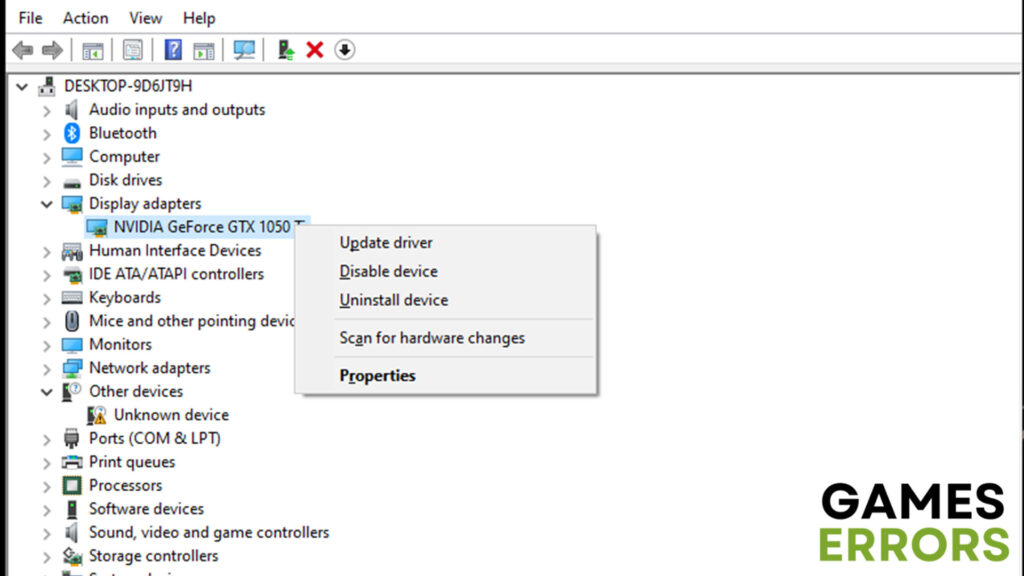
Task: Click the Update driver toolbar icon
Action: click(285, 50)
